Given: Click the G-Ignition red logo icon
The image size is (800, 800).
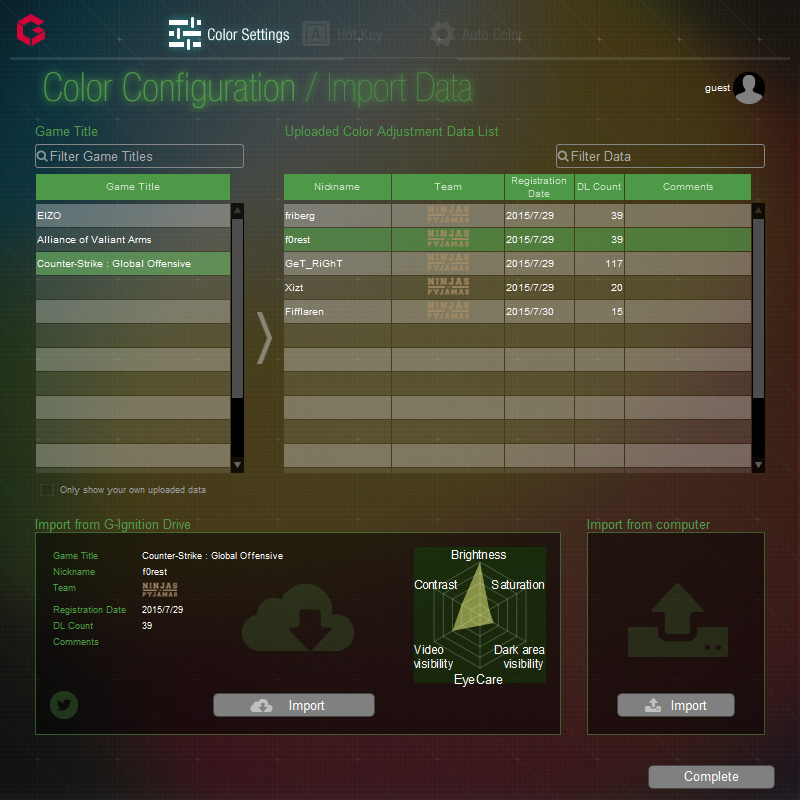Looking at the screenshot, I should (31, 30).
